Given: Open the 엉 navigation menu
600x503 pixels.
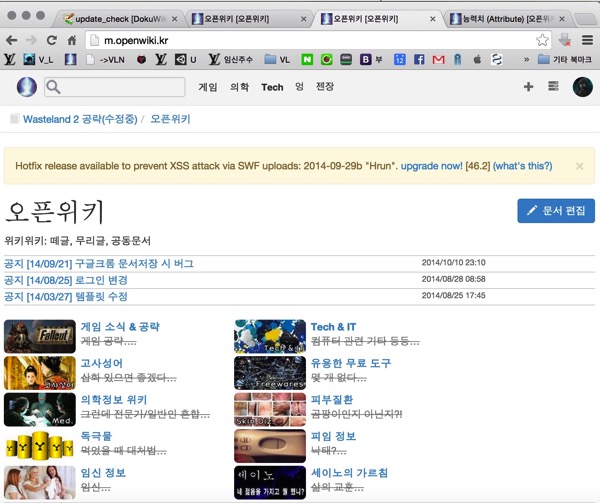Looking at the screenshot, I should click(x=299, y=87).
